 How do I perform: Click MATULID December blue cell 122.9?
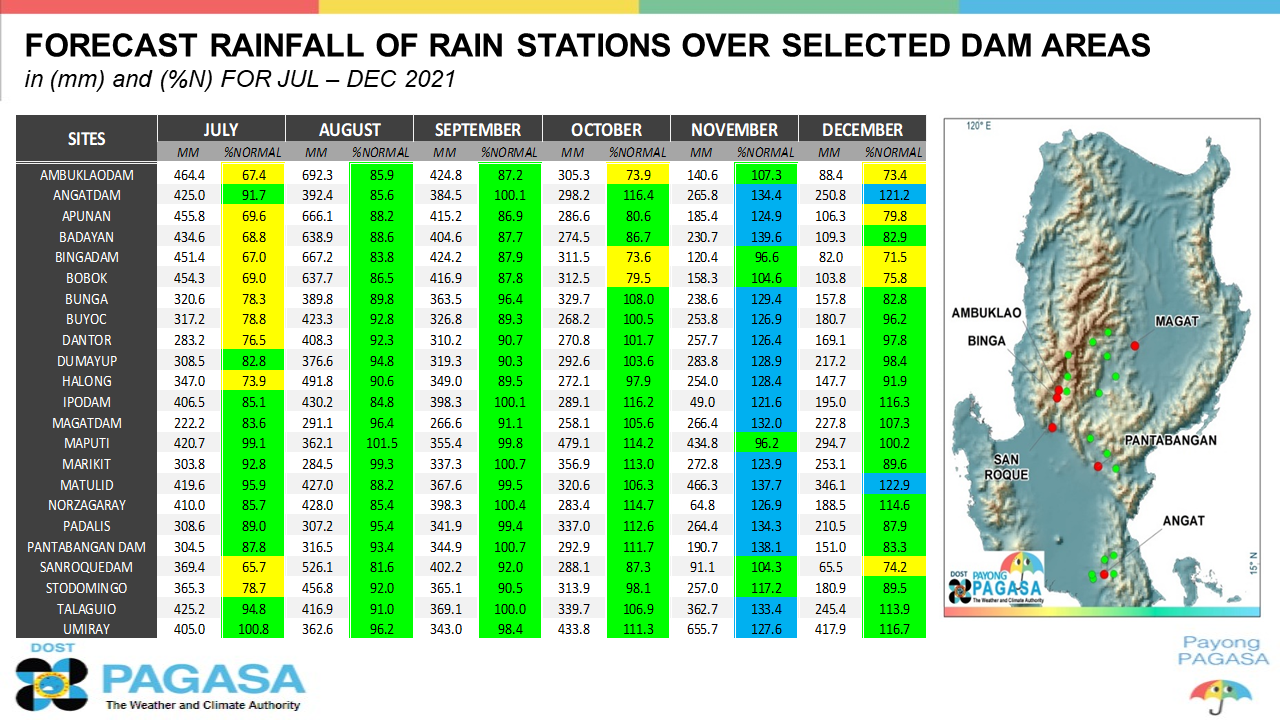(x=894, y=485)
